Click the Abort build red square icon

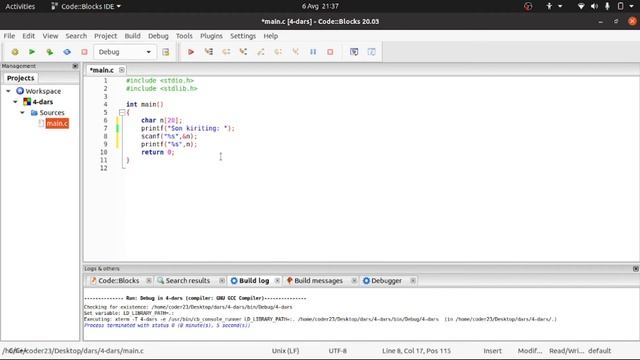84,52
